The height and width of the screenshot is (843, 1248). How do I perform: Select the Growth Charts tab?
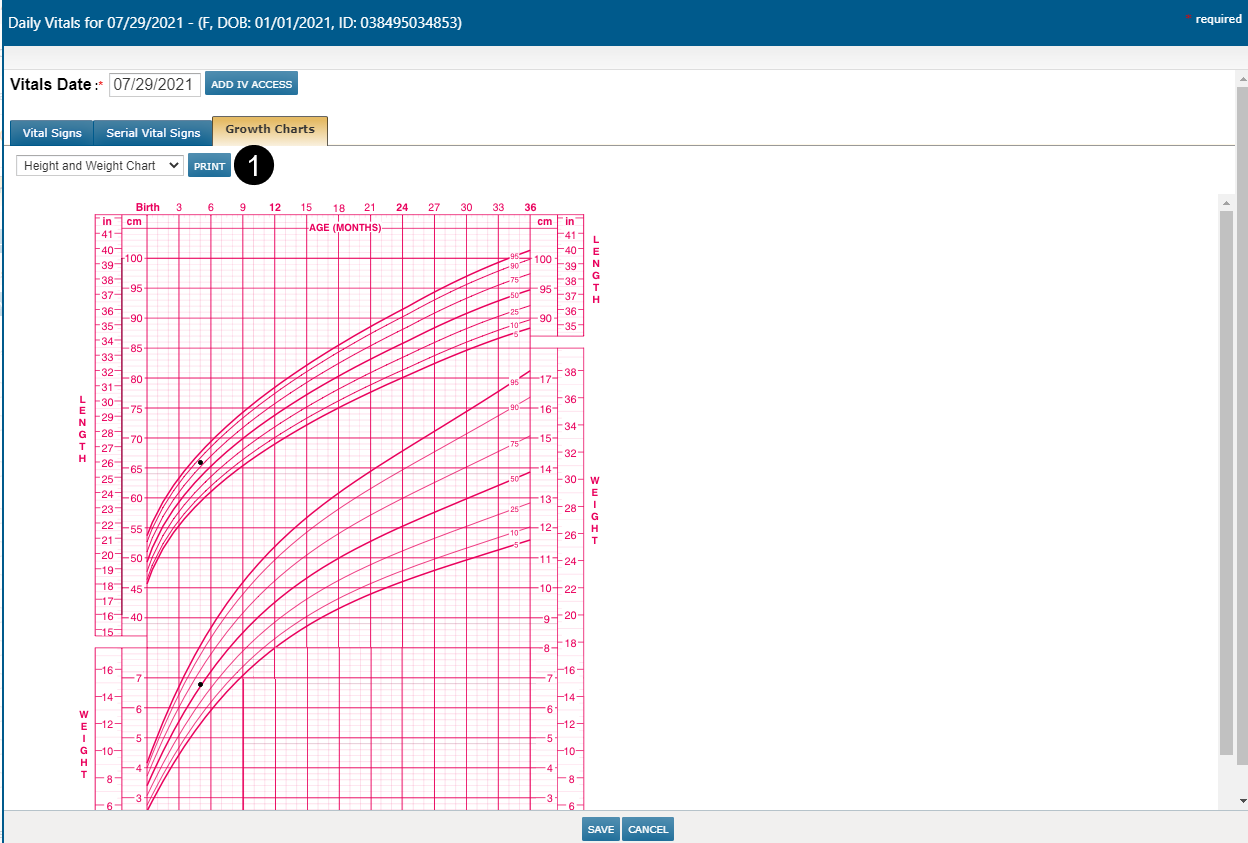[x=270, y=130]
